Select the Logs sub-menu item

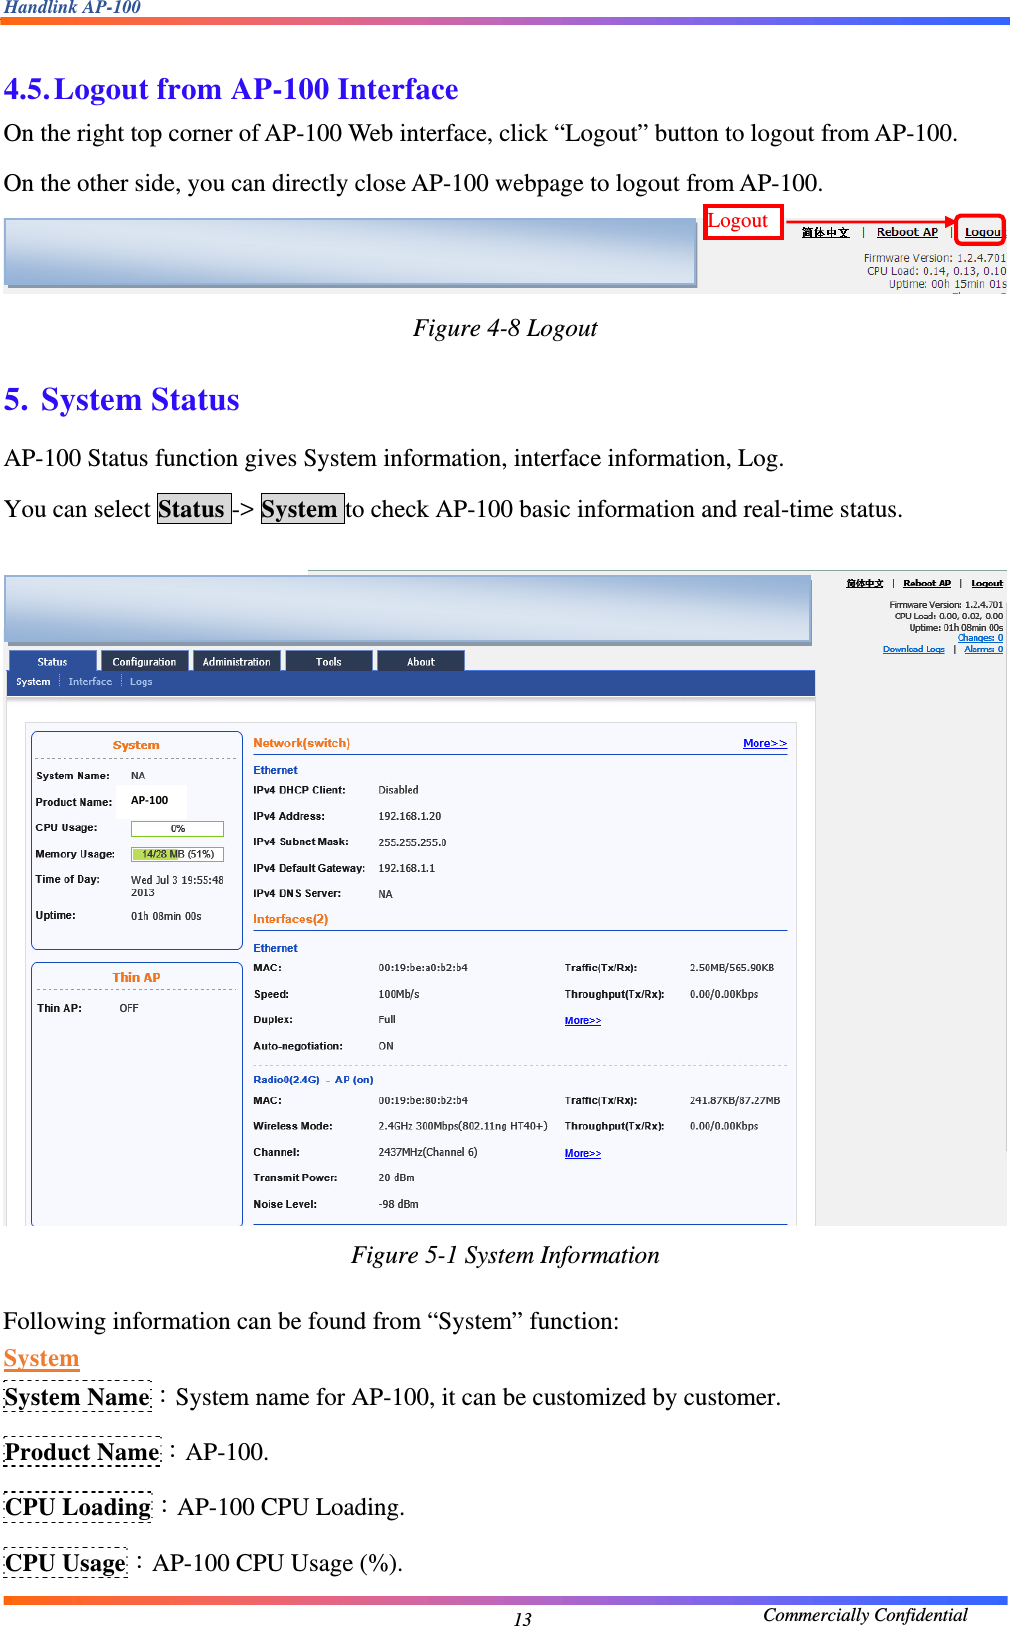click(141, 682)
